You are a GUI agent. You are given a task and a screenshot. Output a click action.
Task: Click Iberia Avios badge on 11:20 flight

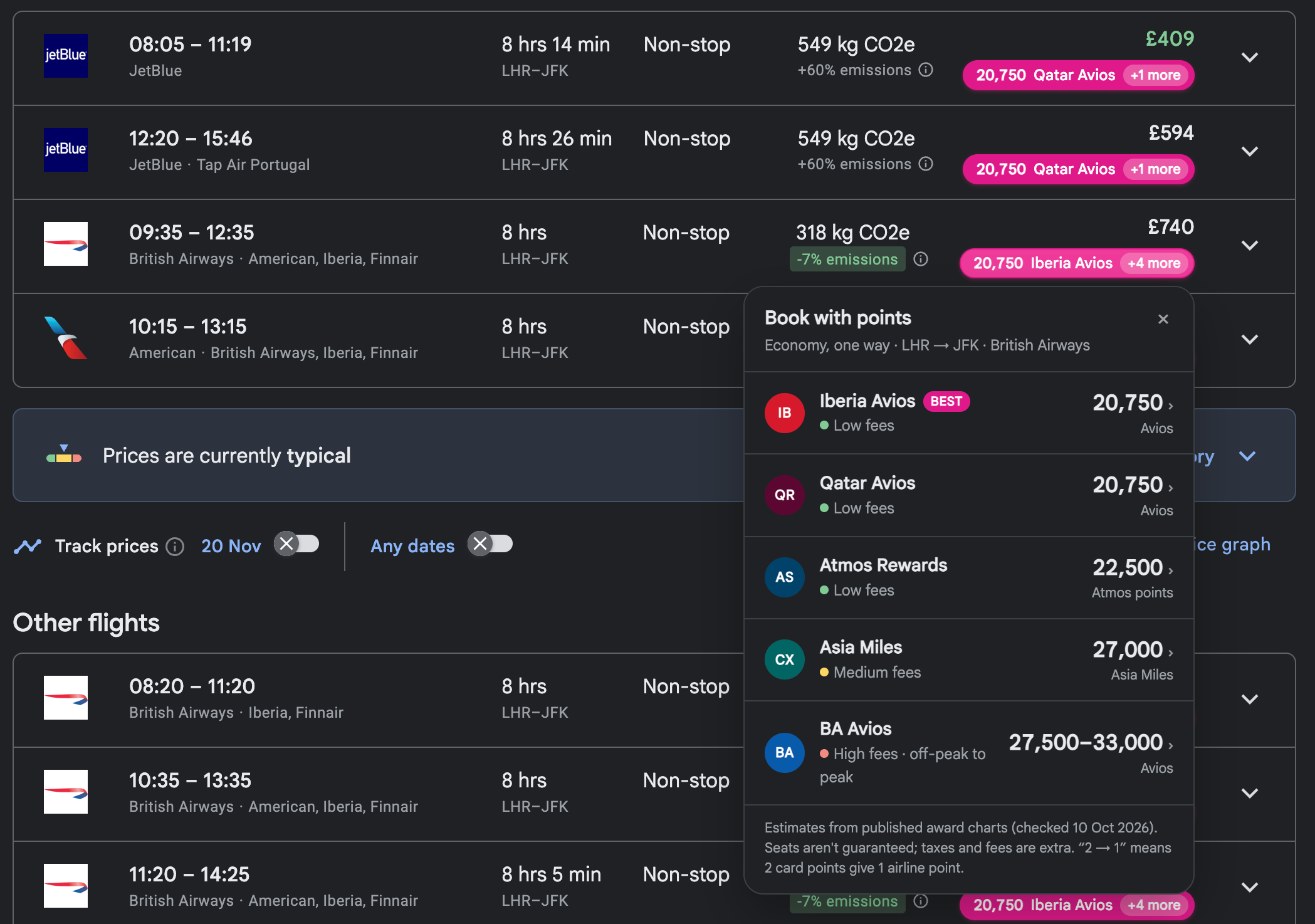coord(1077,905)
